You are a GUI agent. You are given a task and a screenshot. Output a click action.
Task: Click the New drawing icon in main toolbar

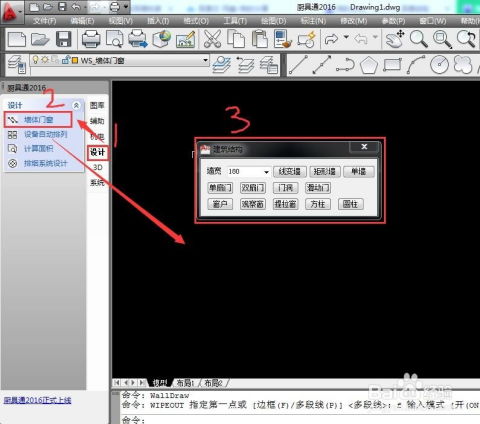coord(17,39)
